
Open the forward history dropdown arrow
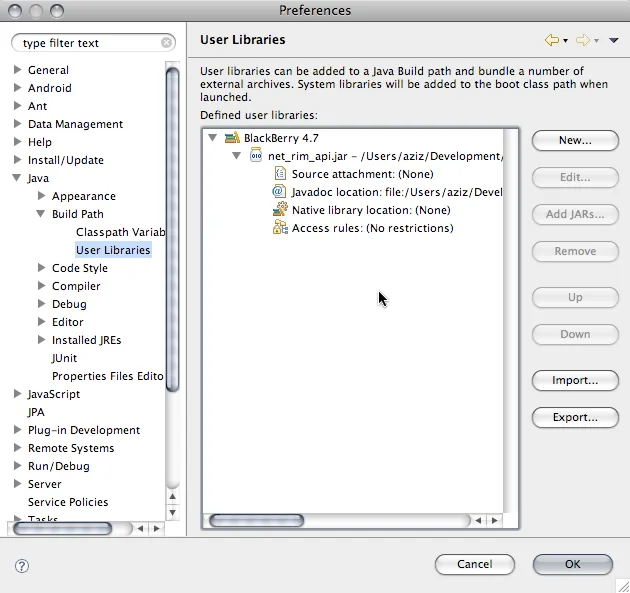pos(596,41)
